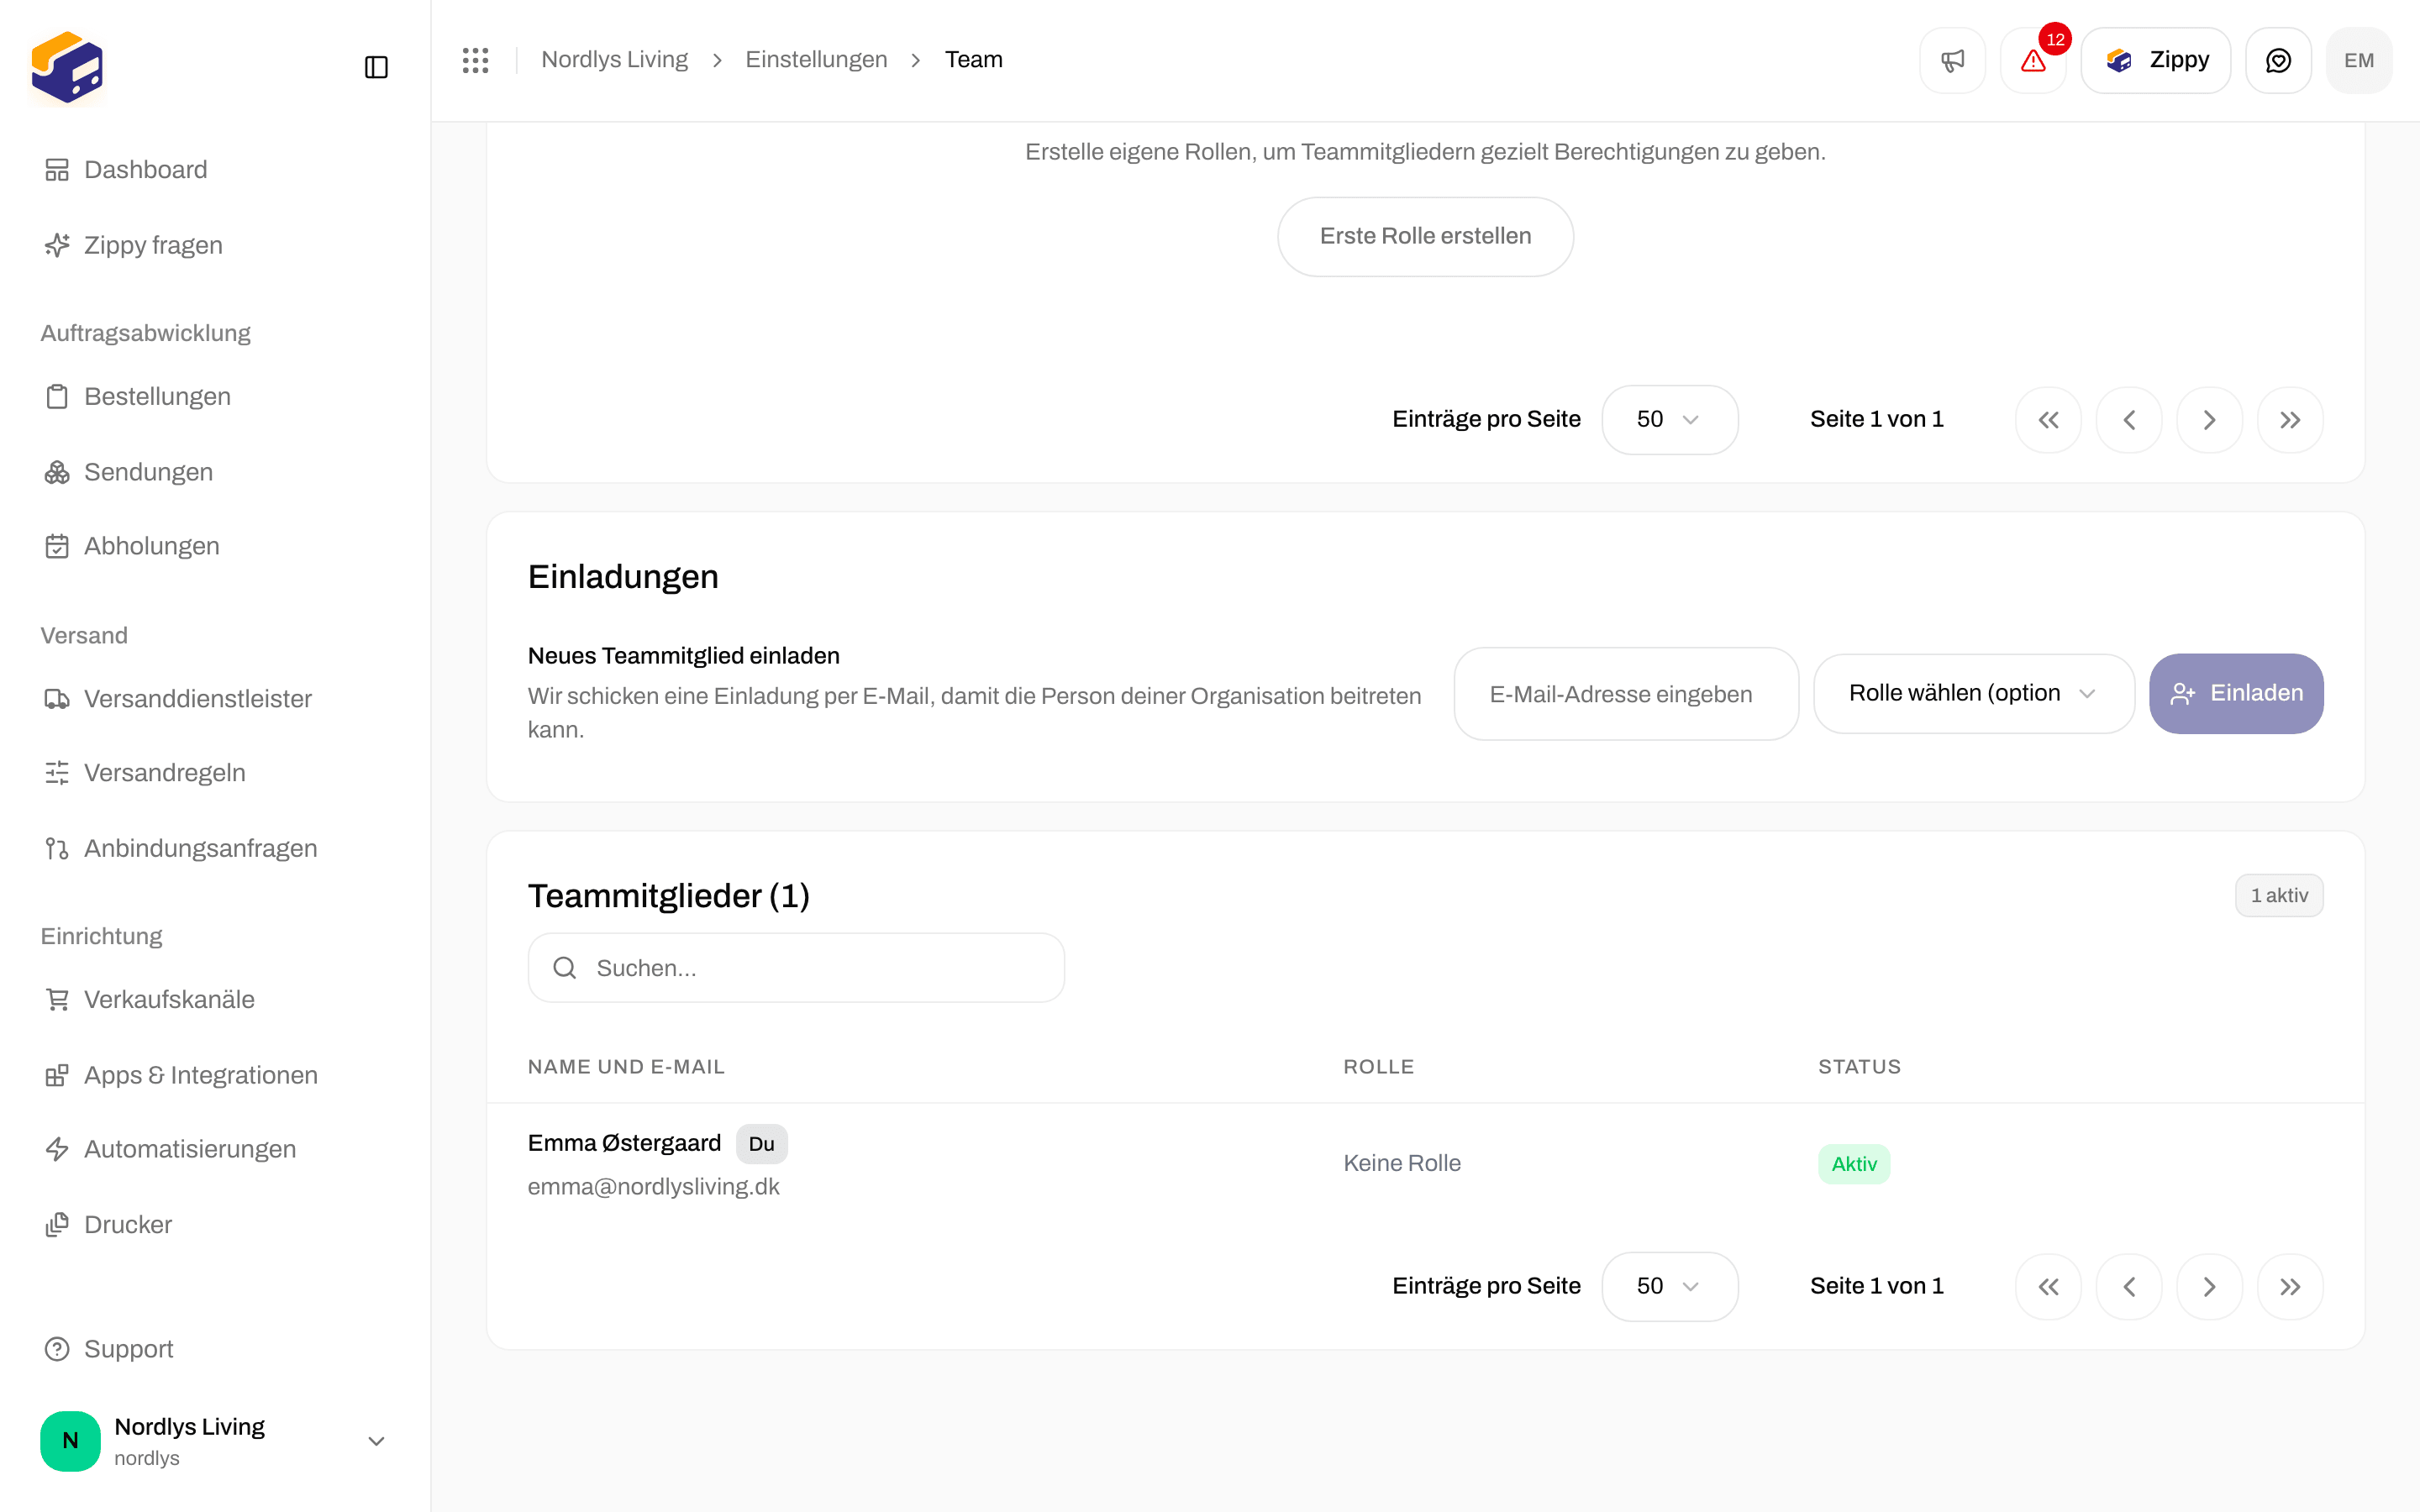Viewport: 2420px width, 1512px height.
Task: Collapse the sidebar with the panel icon
Action: pos(376,67)
